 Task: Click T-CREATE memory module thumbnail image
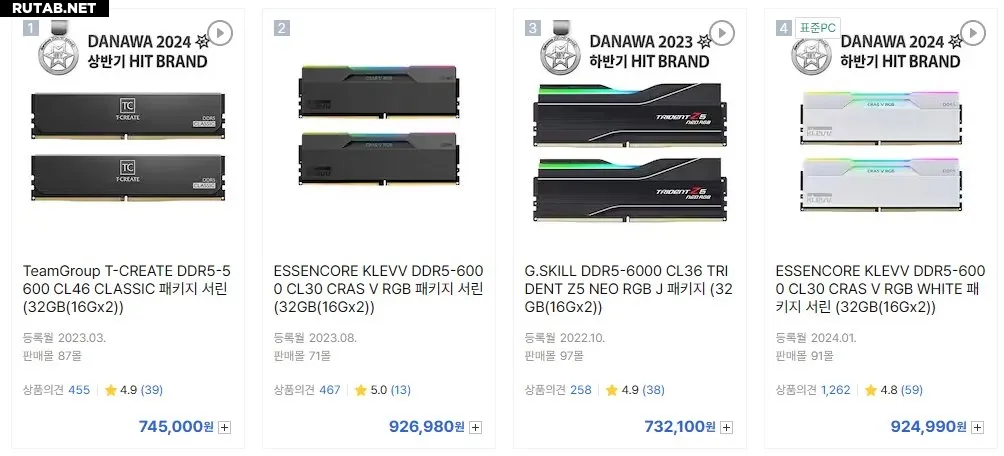[128, 147]
